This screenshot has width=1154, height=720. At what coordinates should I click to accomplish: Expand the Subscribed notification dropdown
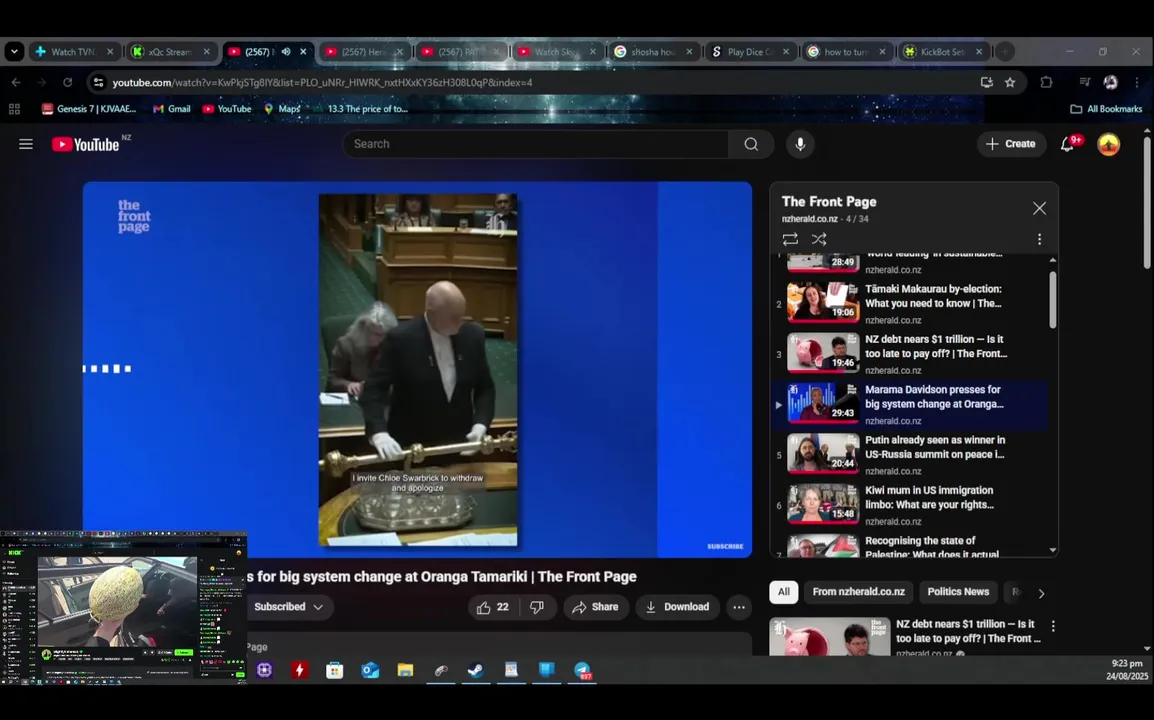(288, 607)
